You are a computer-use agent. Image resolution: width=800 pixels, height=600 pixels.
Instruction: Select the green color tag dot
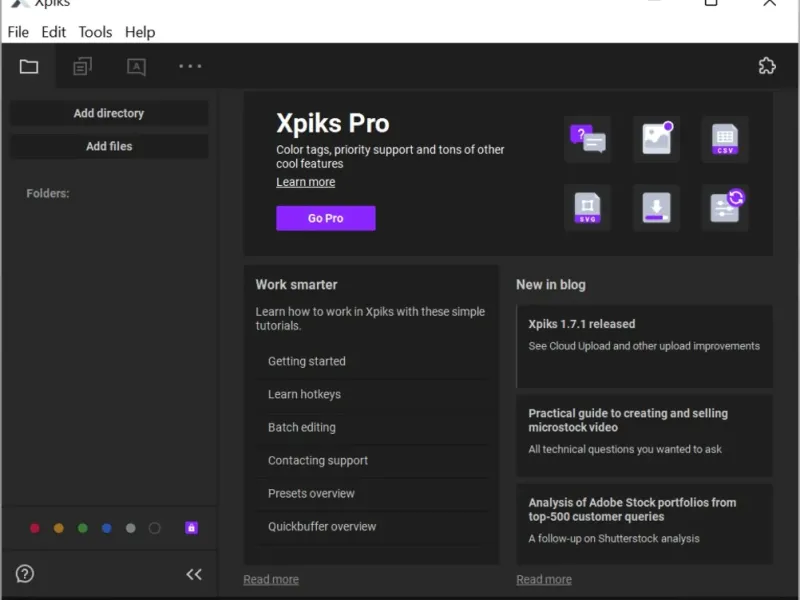pos(83,528)
